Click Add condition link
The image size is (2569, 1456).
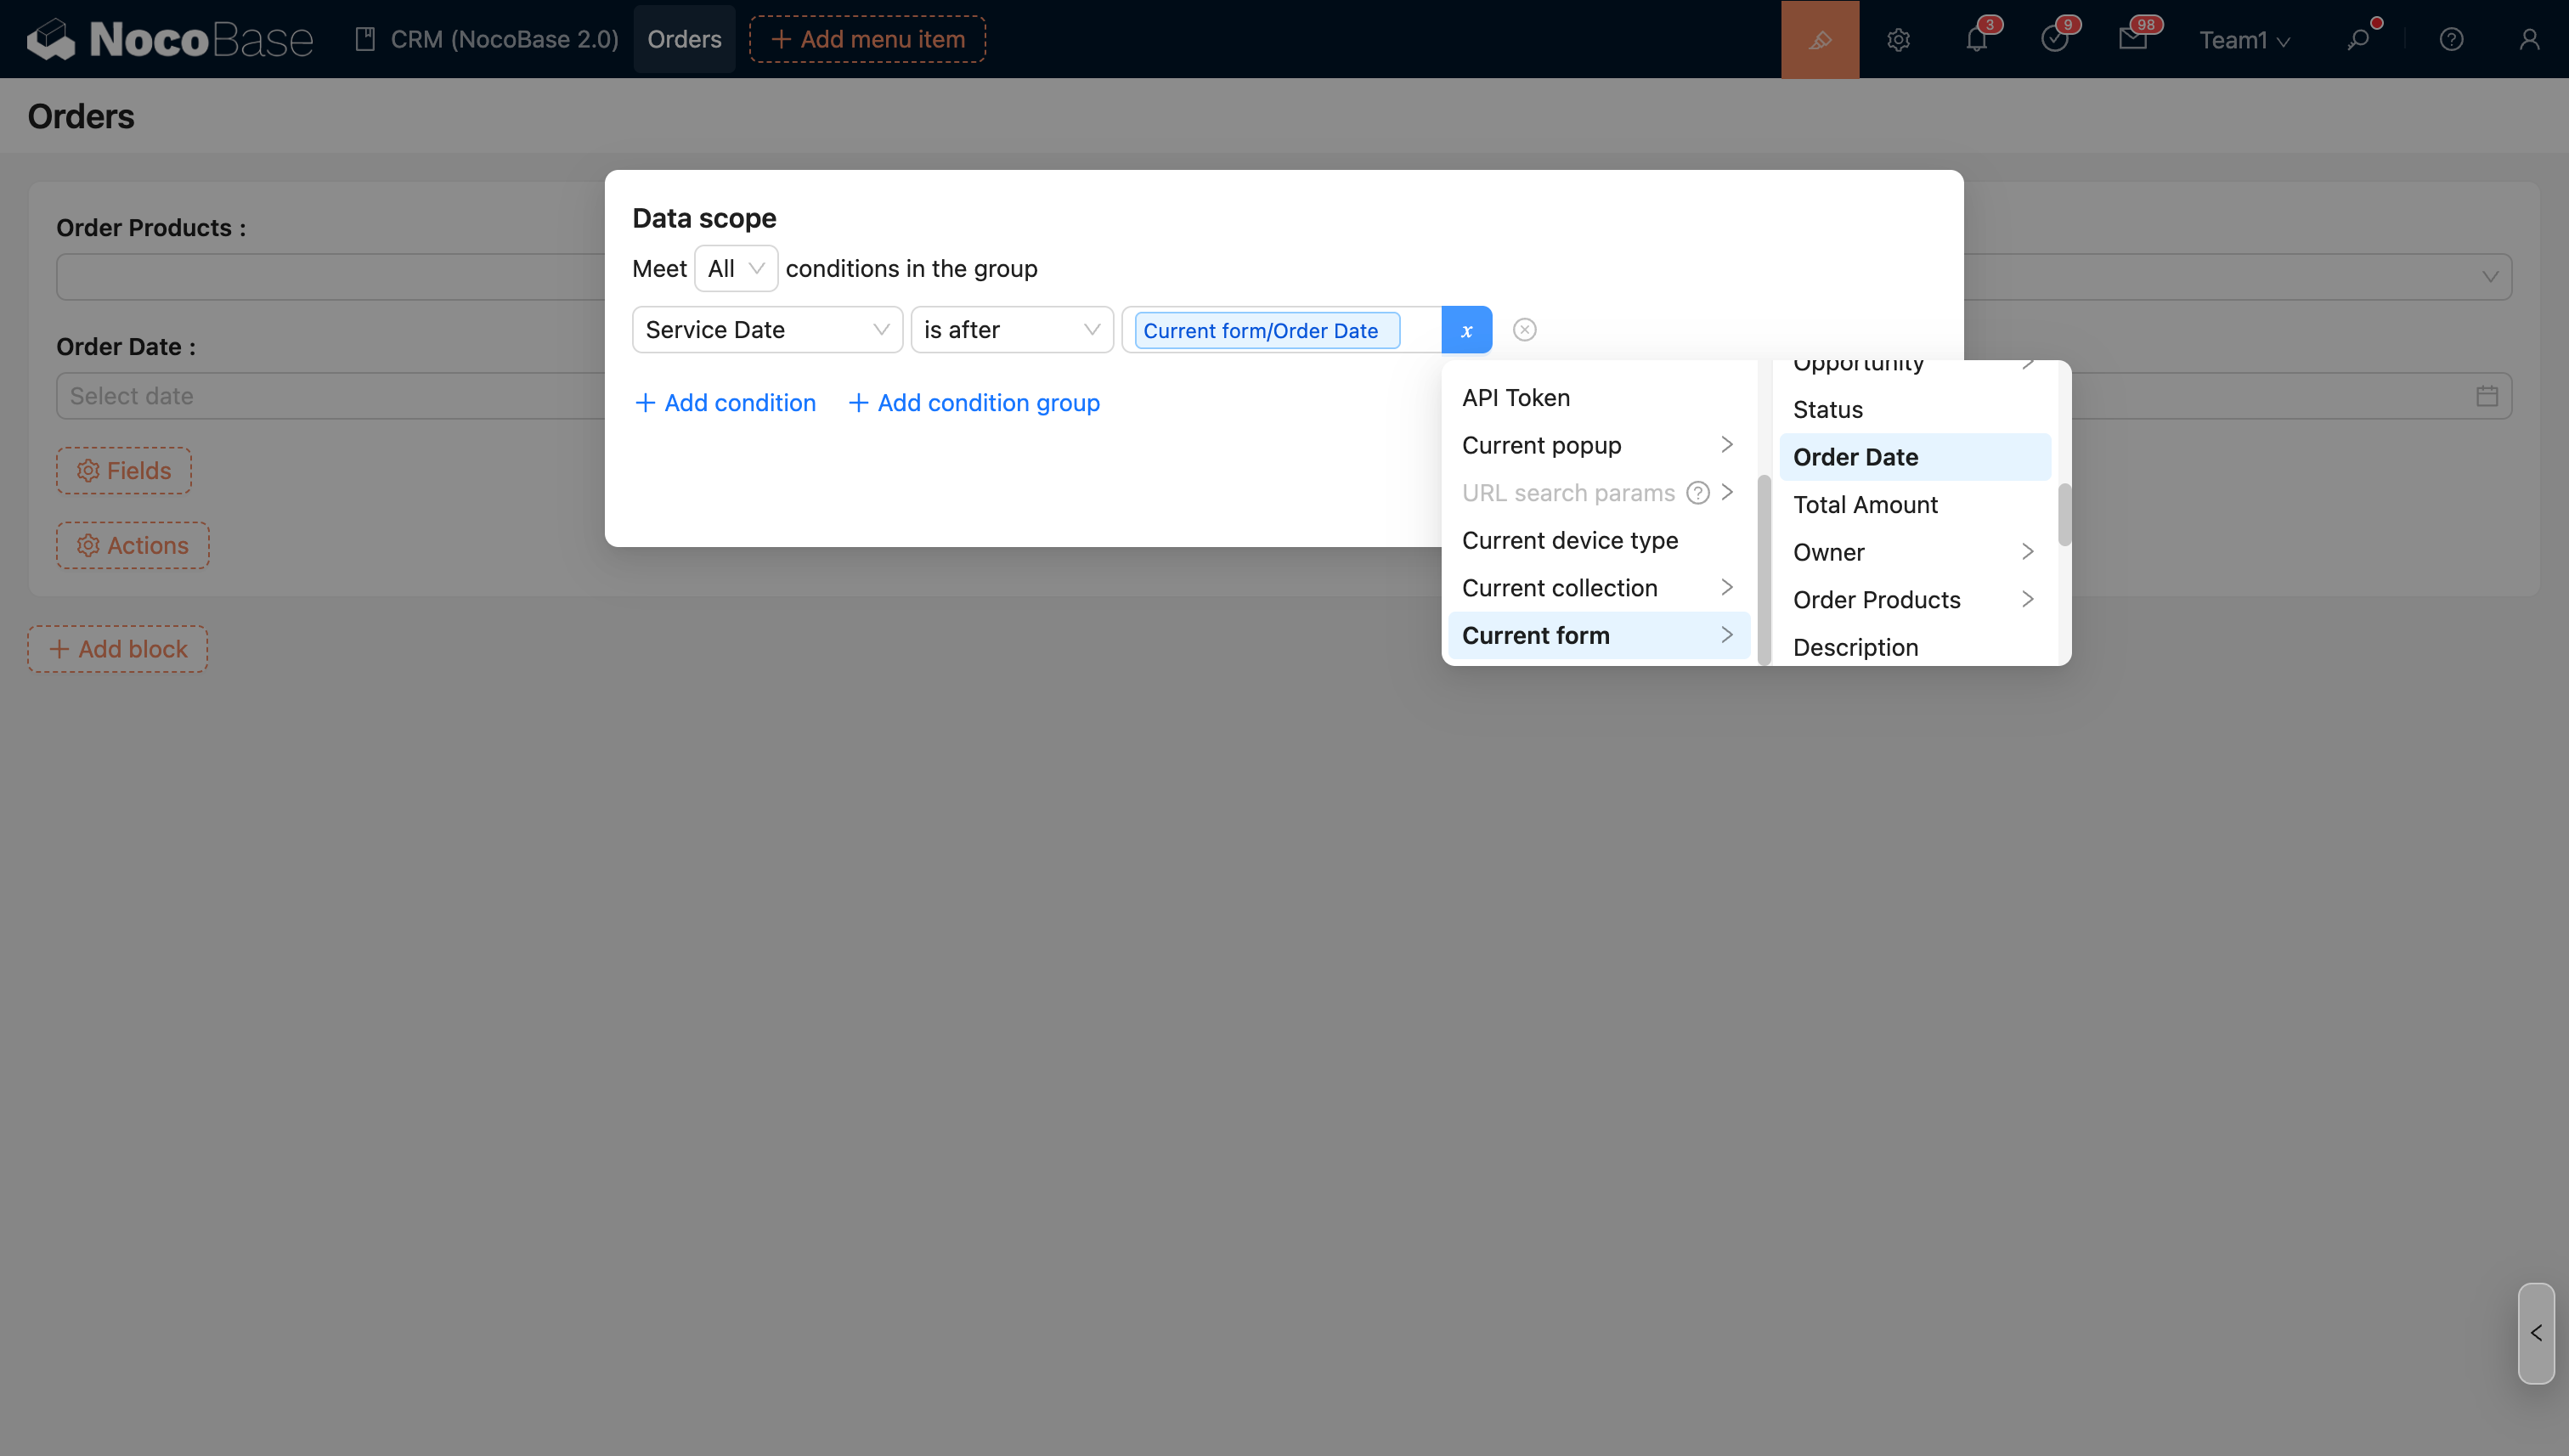(725, 403)
